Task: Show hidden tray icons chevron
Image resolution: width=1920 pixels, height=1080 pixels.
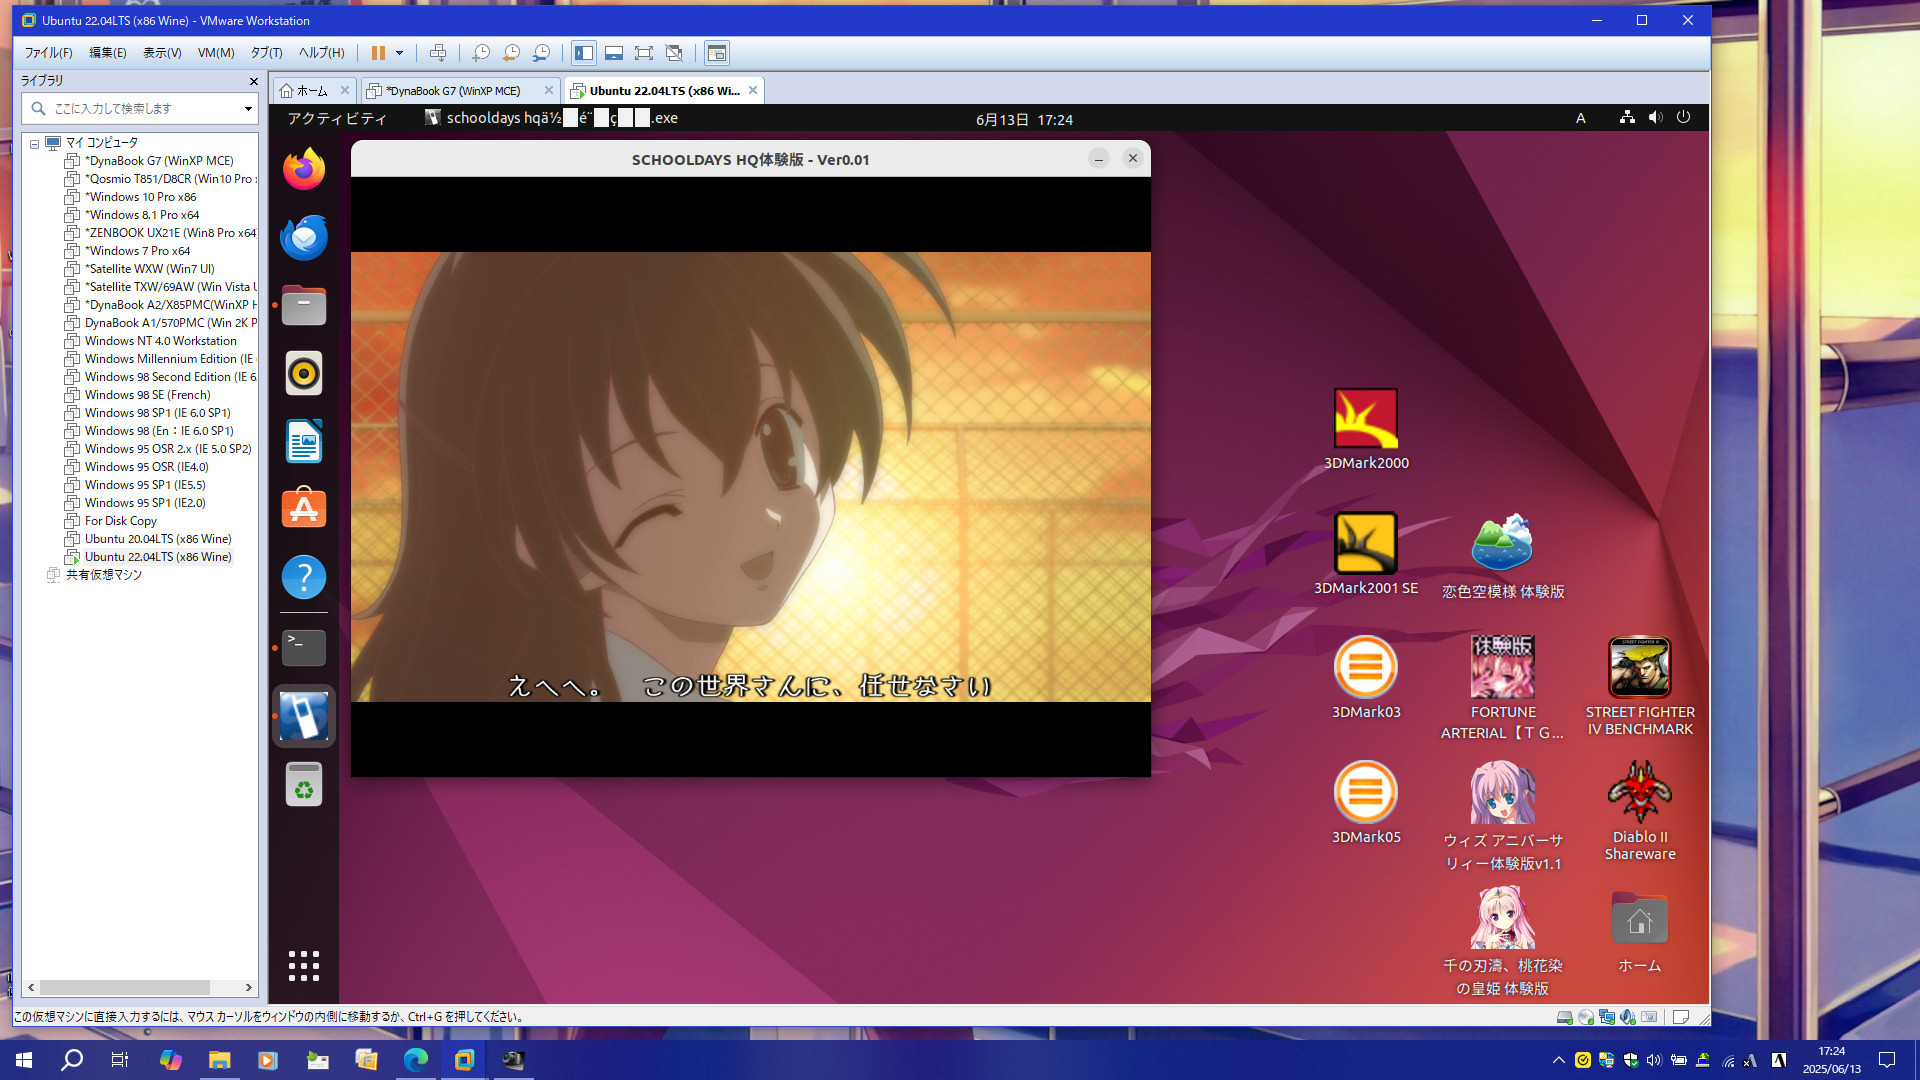Action: [1559, 1060]
